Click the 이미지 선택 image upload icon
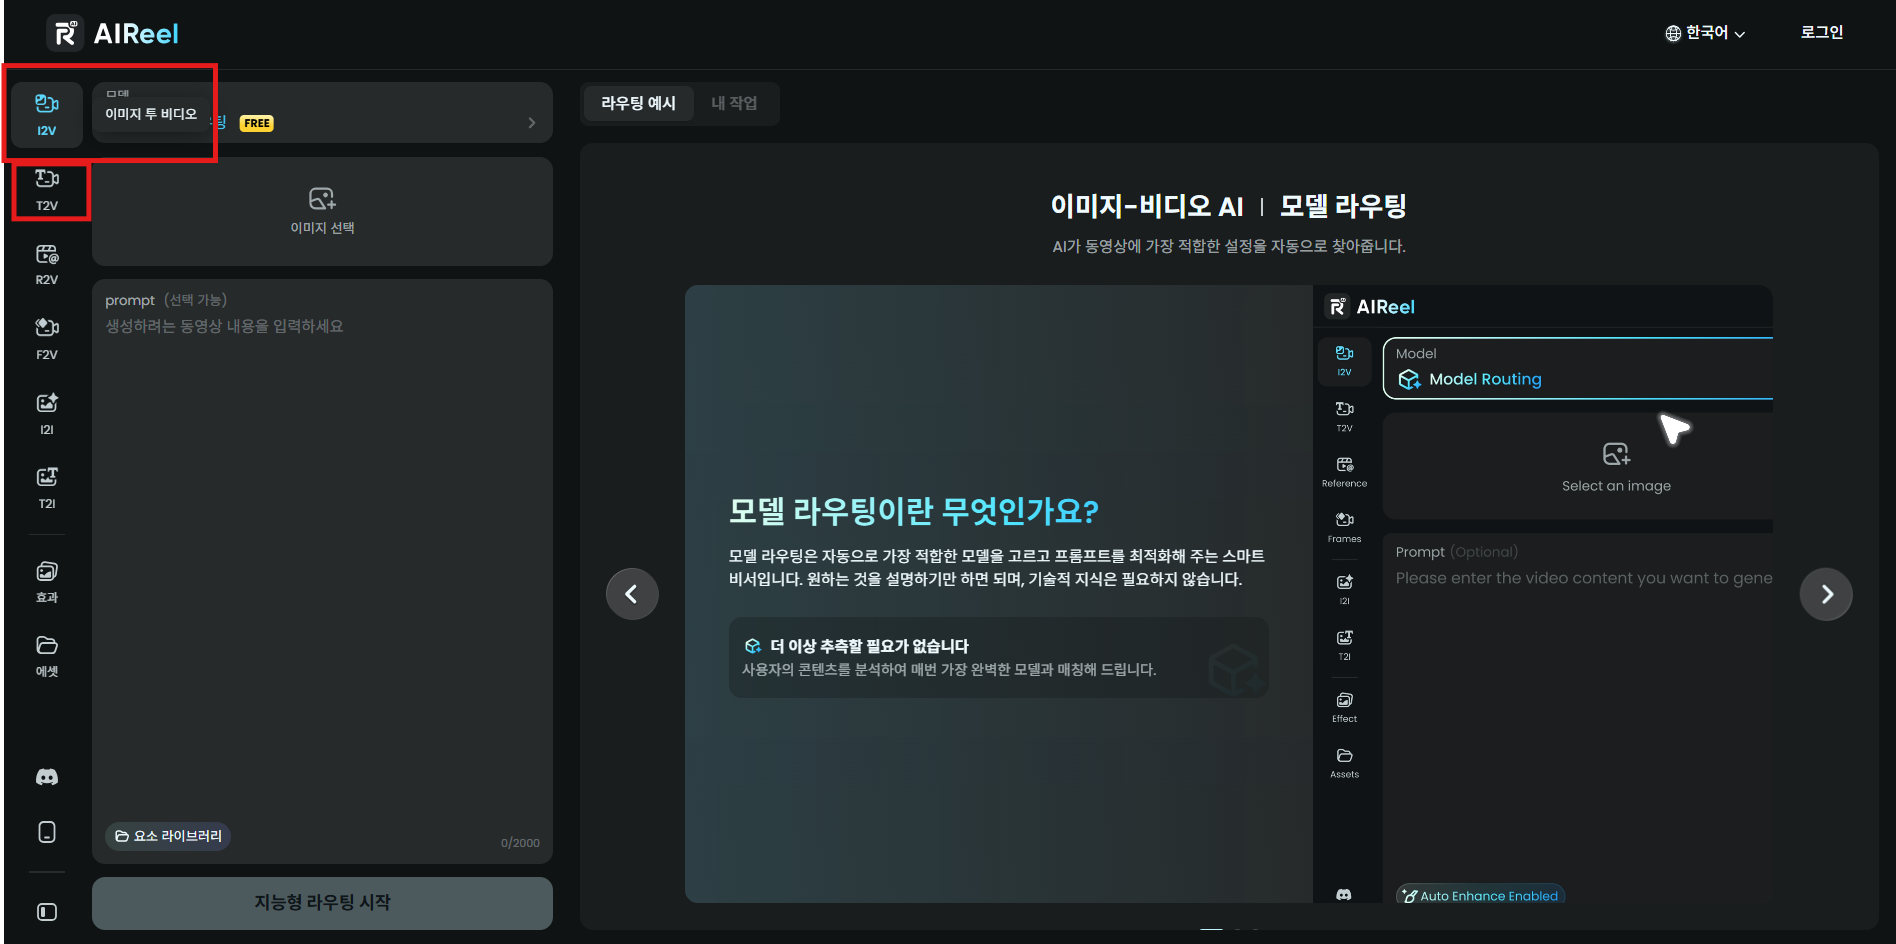 (322, 198)
